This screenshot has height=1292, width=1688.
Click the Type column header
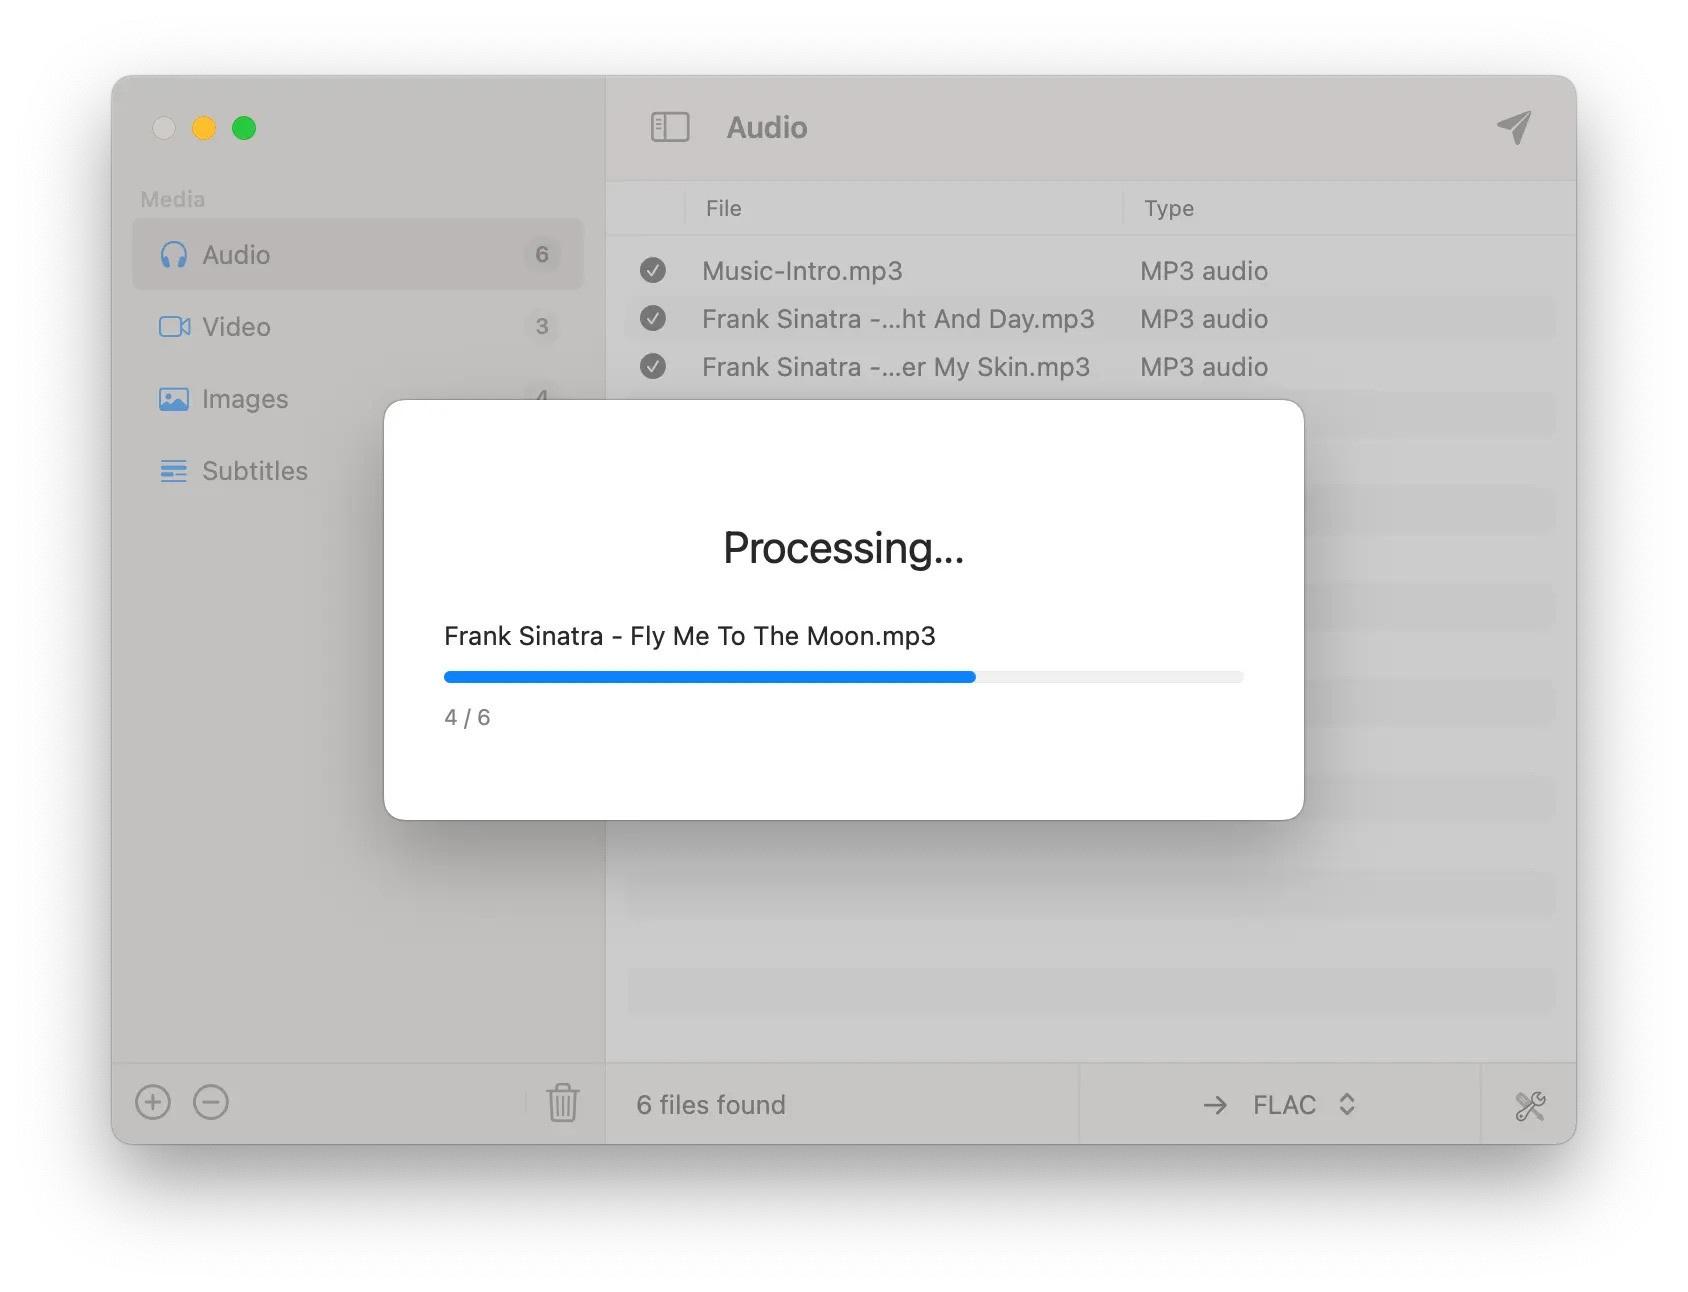1169,208
